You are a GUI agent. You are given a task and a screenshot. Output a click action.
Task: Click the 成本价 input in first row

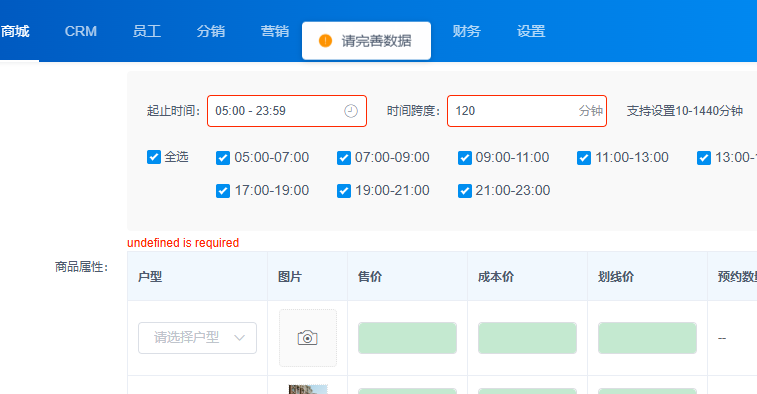(527, 338)
